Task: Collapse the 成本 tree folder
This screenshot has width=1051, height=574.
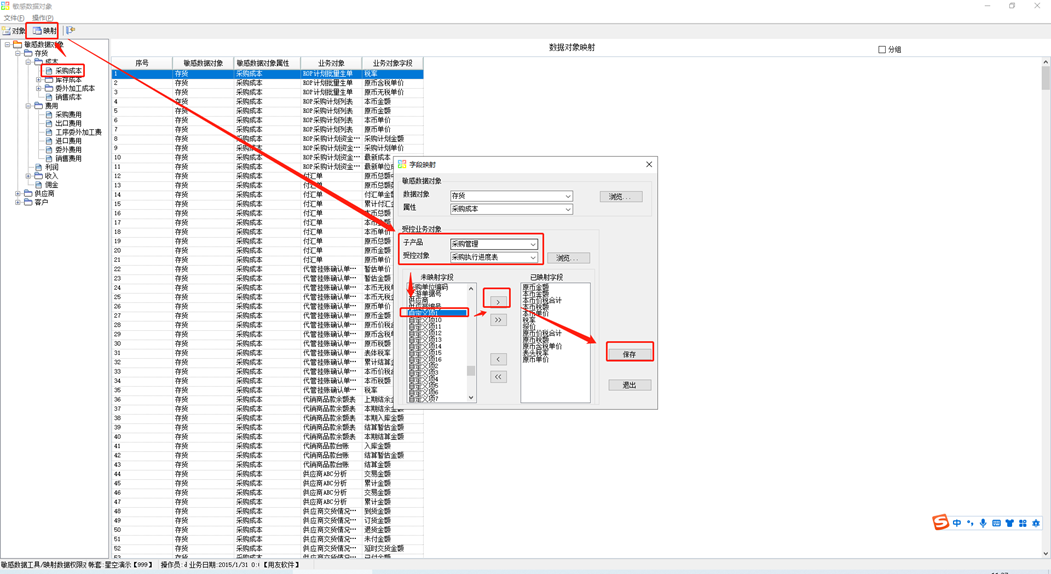Action: [x=28, y=62]
